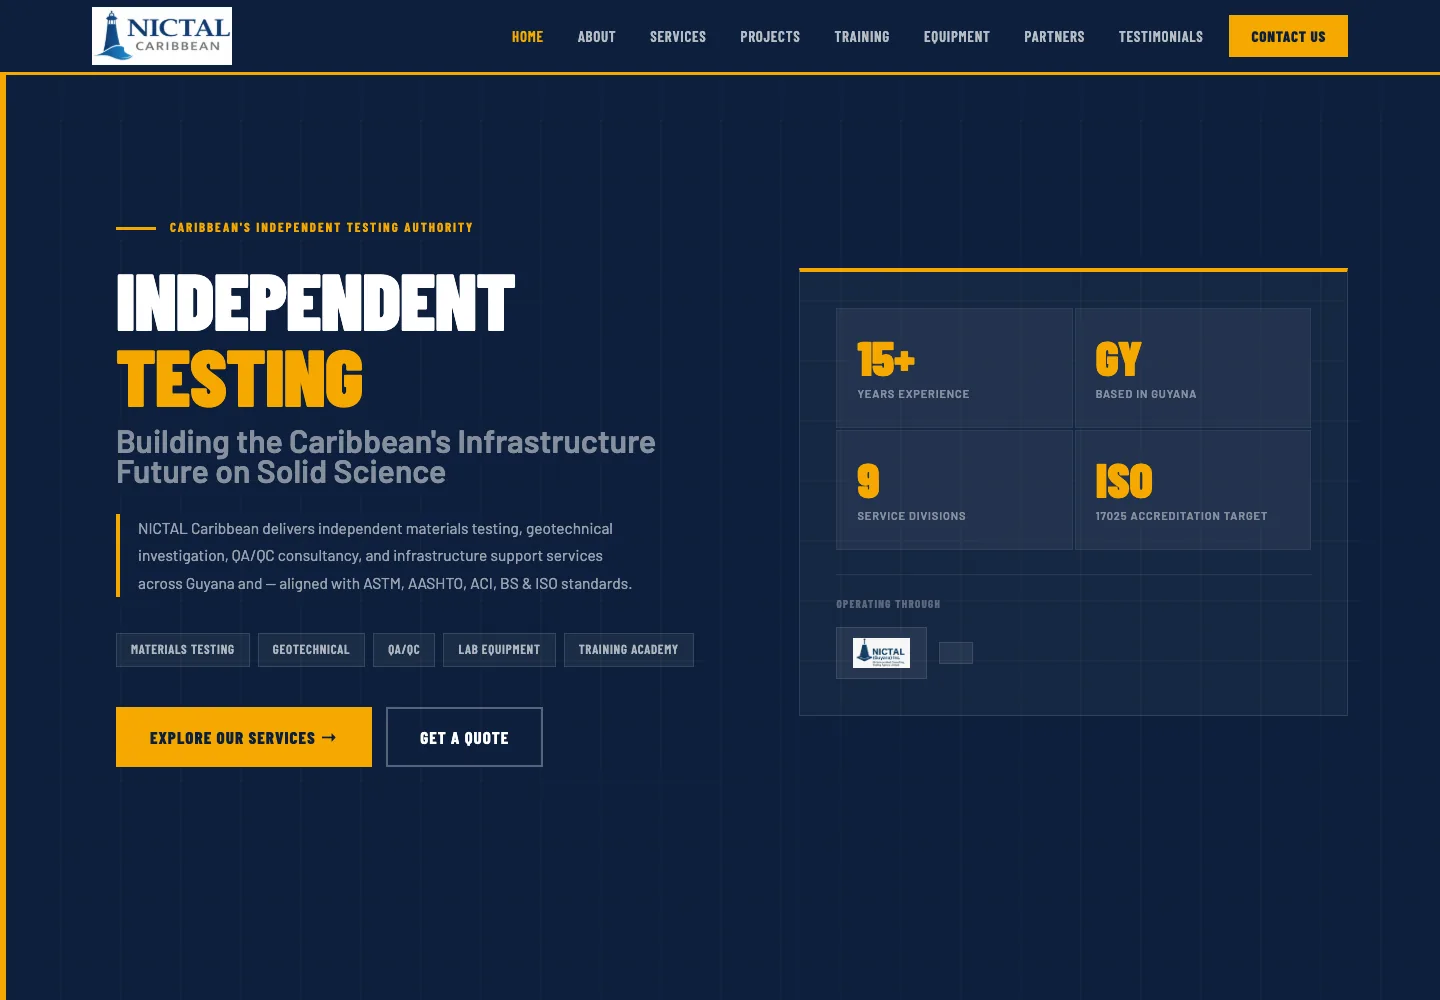Click the "Operating Through" label
Image resolution: width=1440 pixels, height=1000 pixels.
(x=888, y=604)
